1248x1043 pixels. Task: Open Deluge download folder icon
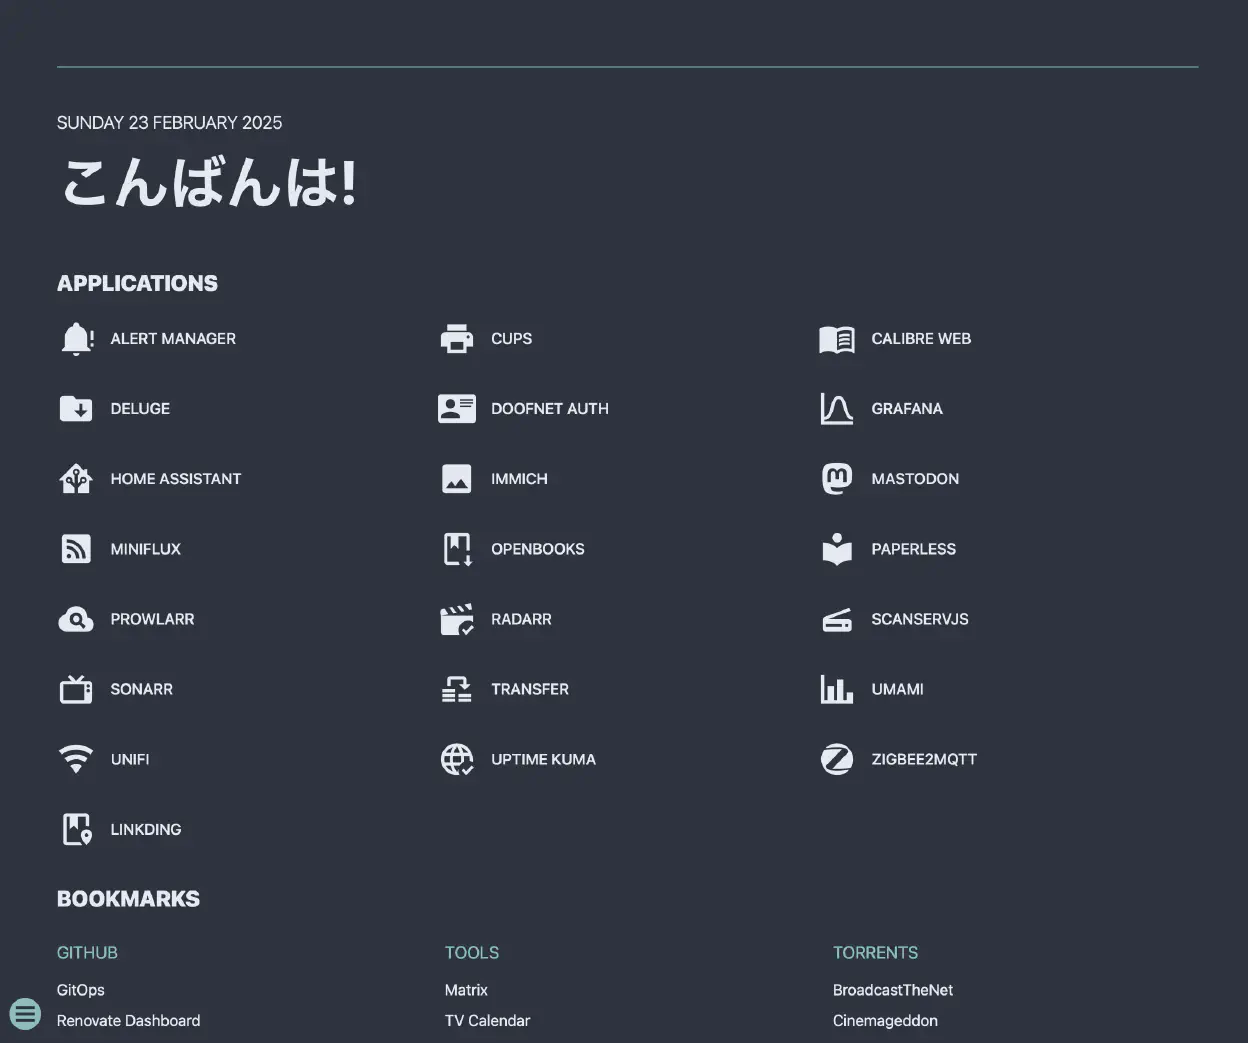tap(76, 409)
